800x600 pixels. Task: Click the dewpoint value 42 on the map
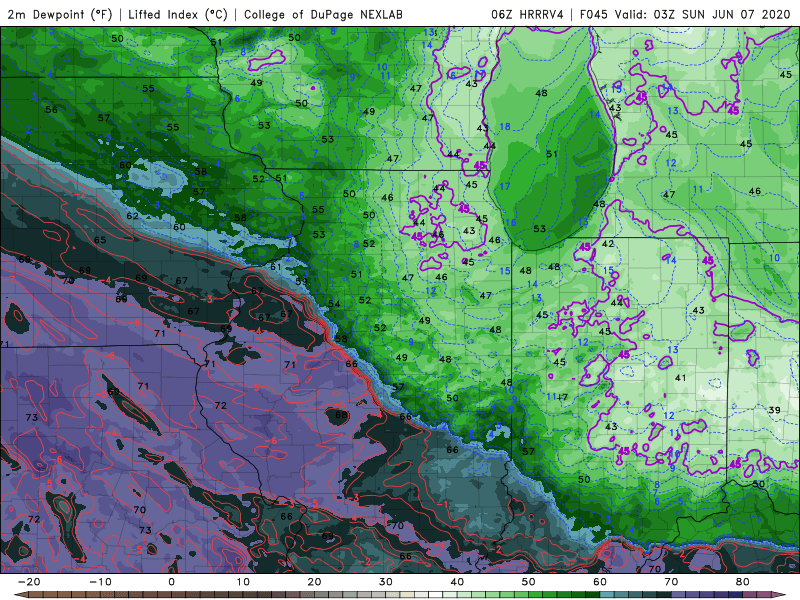[x=608, y=244]
